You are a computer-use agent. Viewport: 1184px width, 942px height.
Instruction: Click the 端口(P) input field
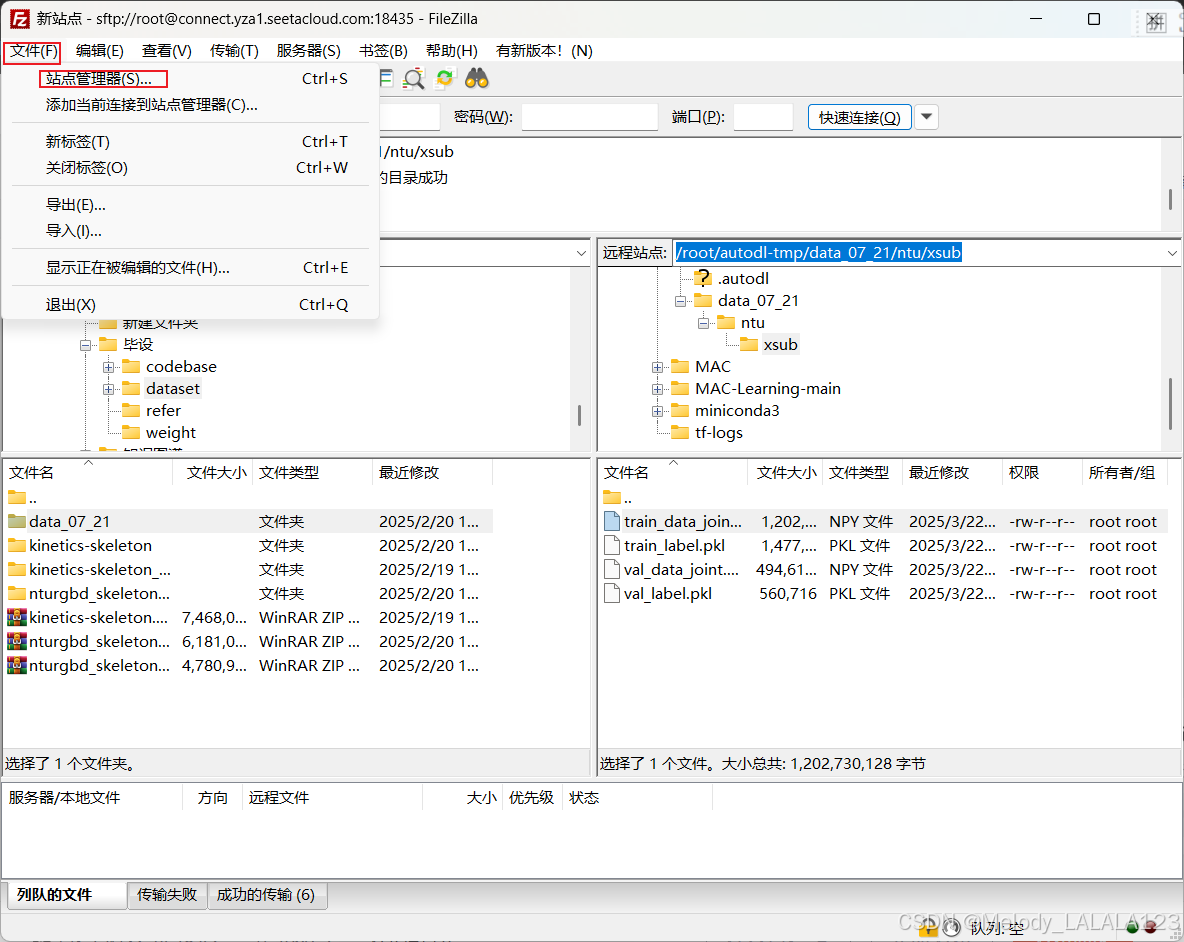(x=763, y=117)
